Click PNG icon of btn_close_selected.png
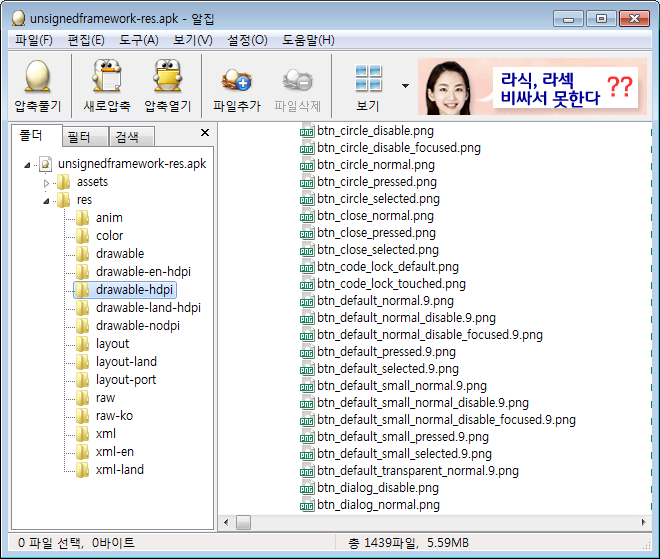The width and height of the screenshot is (660, 559). [x=307, y=250]
